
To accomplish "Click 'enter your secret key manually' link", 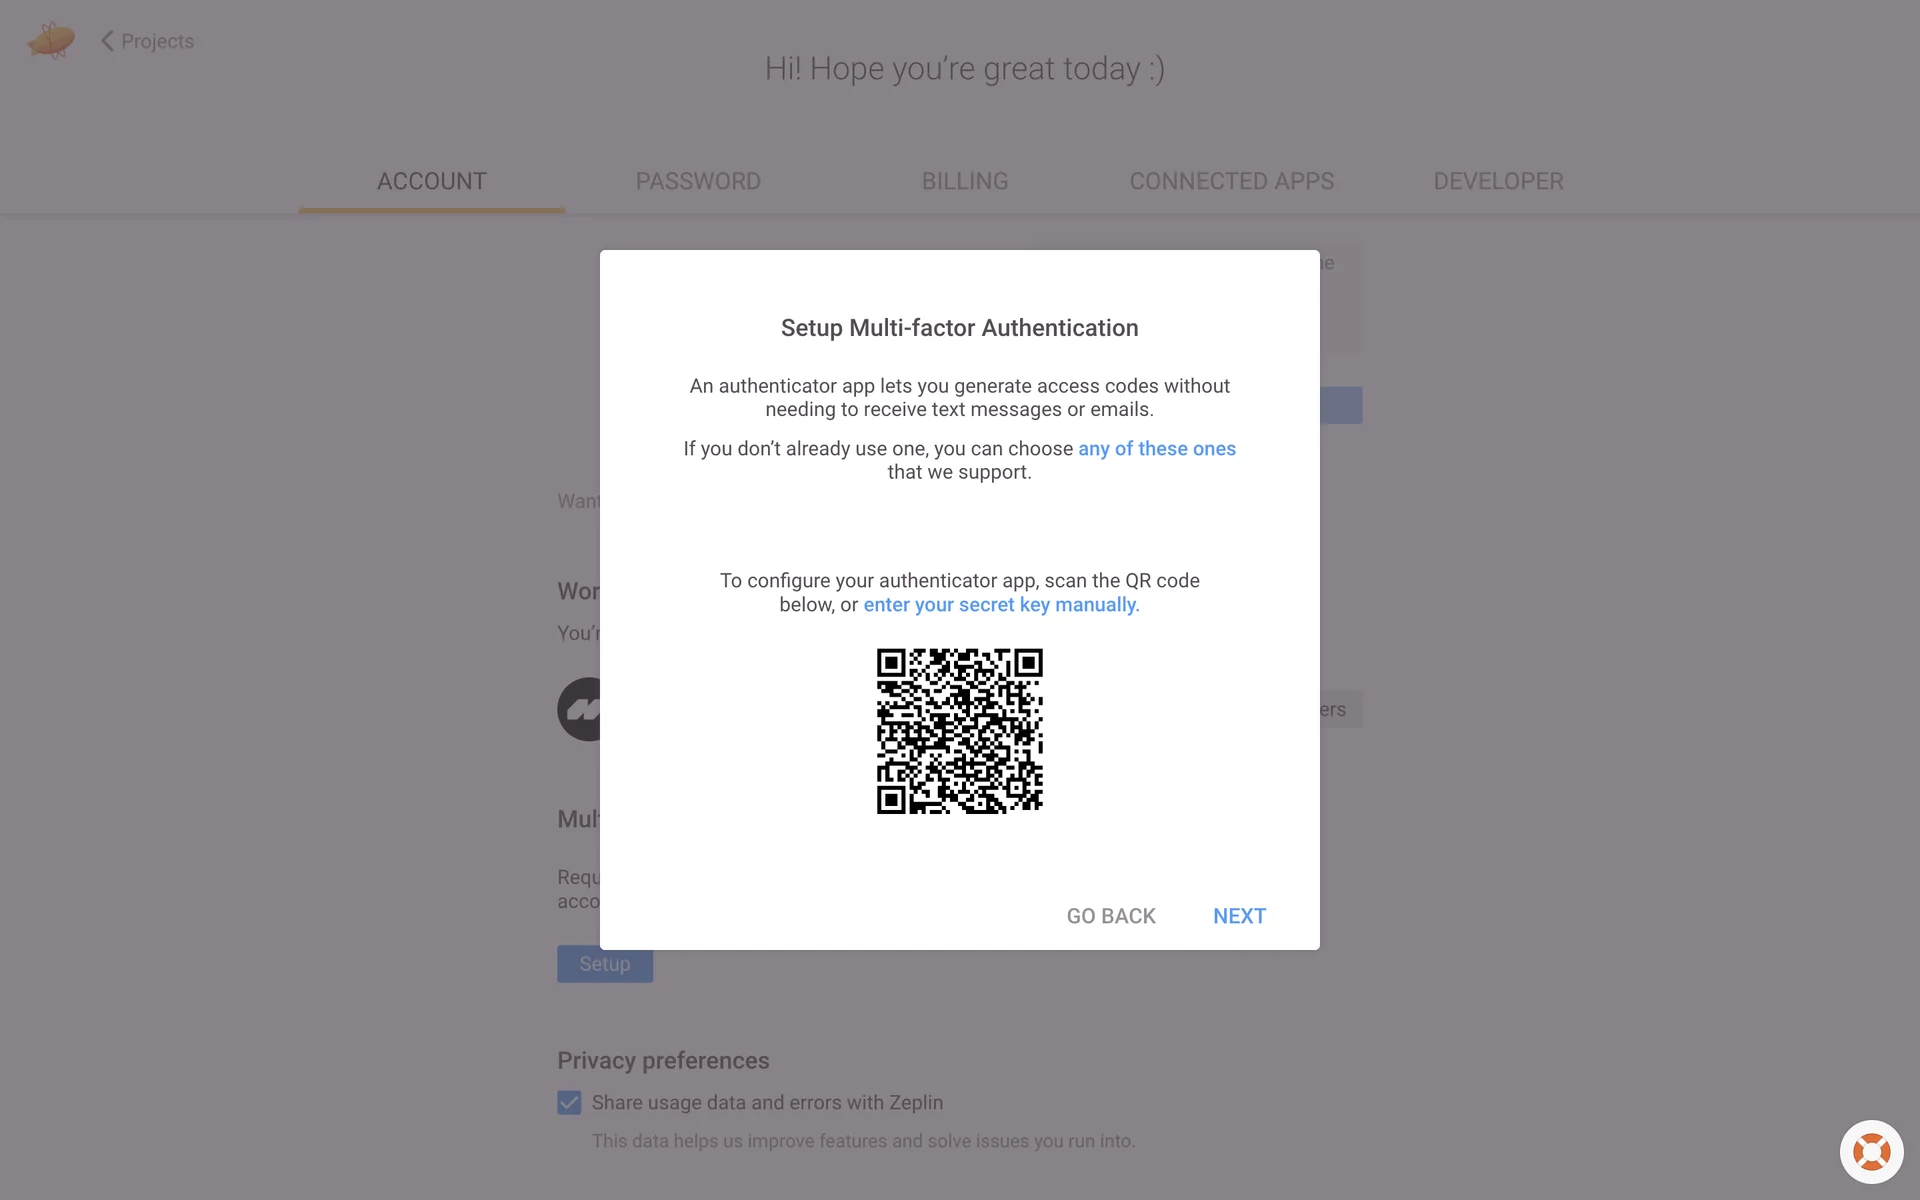I will click(1001, 605).
